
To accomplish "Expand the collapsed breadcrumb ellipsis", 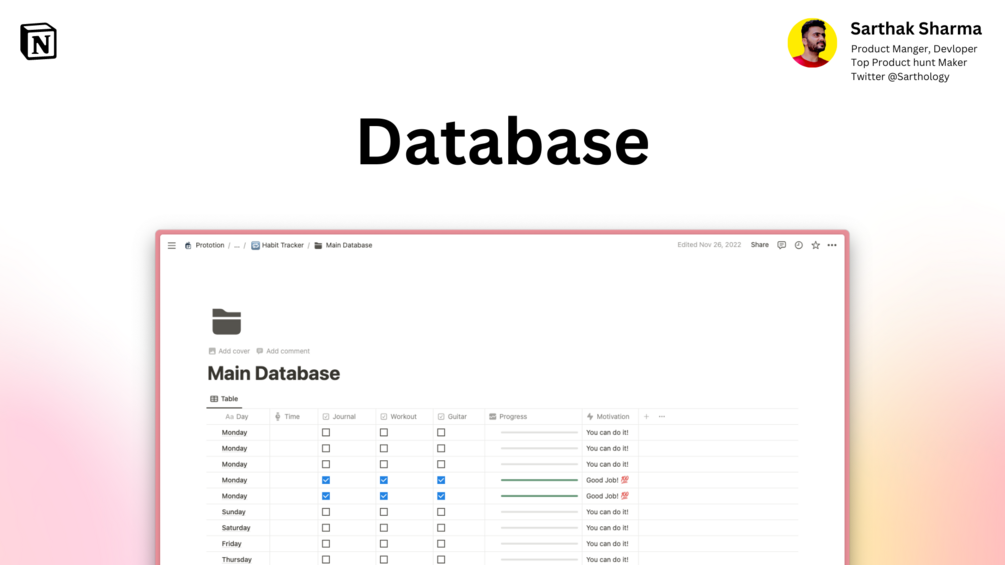I will [237, 245].
